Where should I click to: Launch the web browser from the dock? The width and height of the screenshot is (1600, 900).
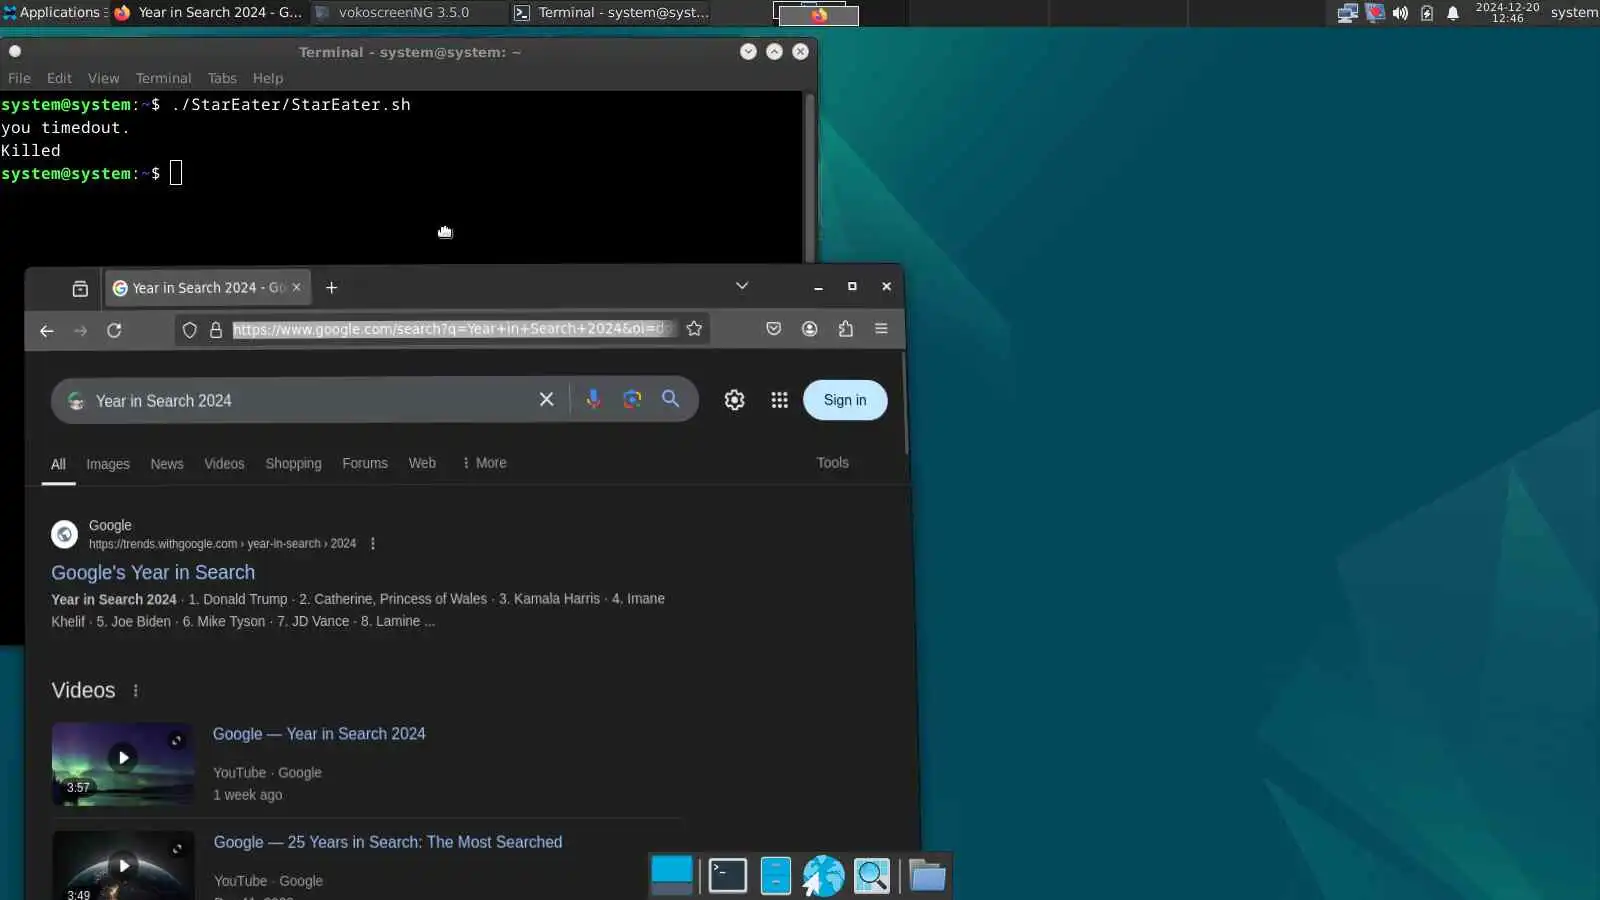823,876
